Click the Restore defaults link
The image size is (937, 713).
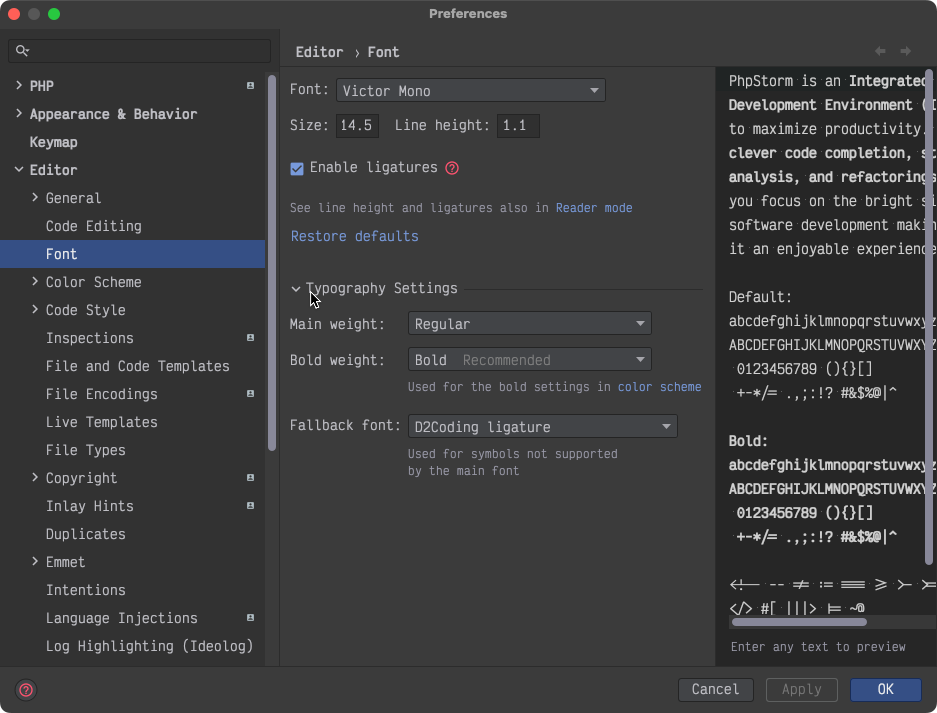[354, 237]
